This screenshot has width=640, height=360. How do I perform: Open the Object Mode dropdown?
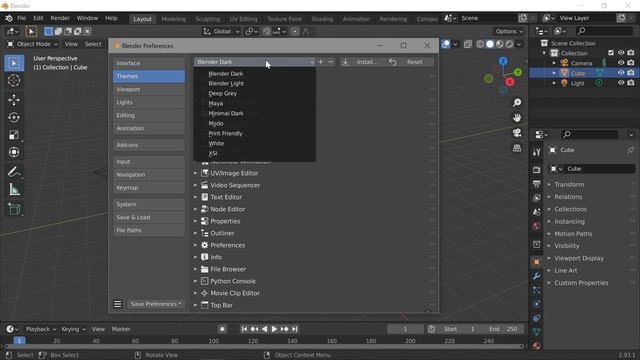point(33,44)
